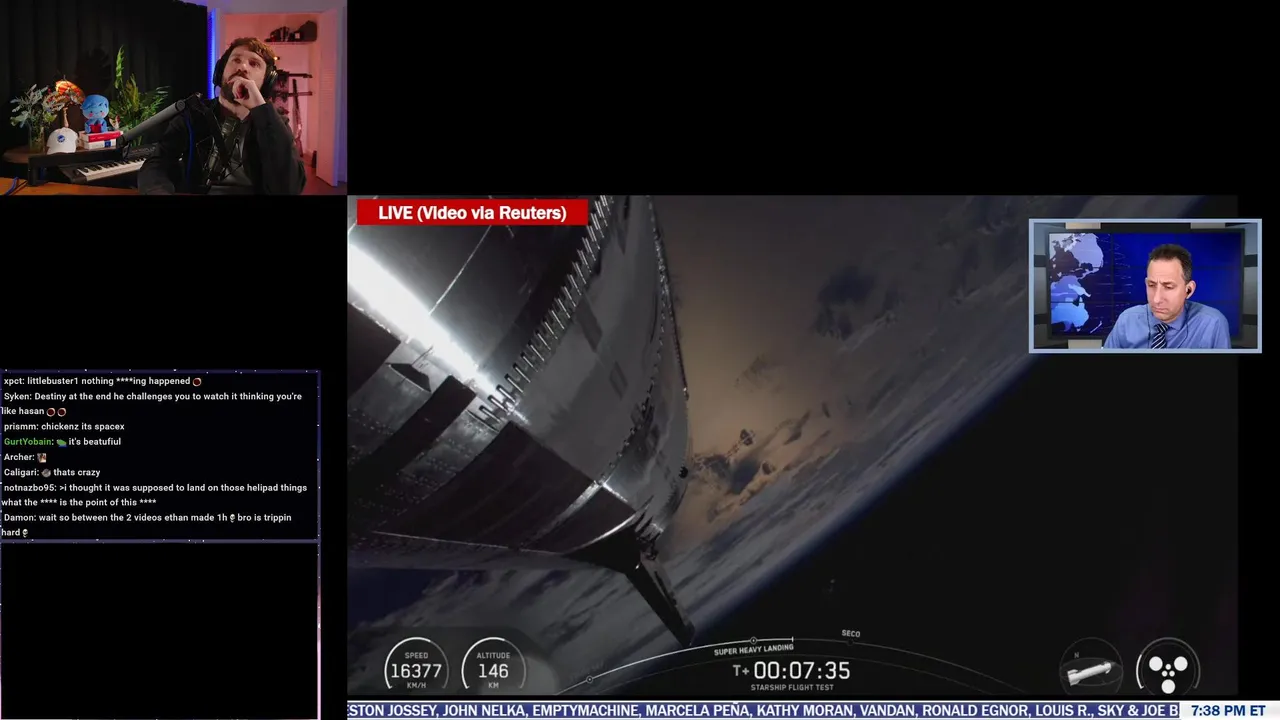Open the streamer webcam thumbnail
This screenshot has width=1280, height=720.
pos(173,97)
